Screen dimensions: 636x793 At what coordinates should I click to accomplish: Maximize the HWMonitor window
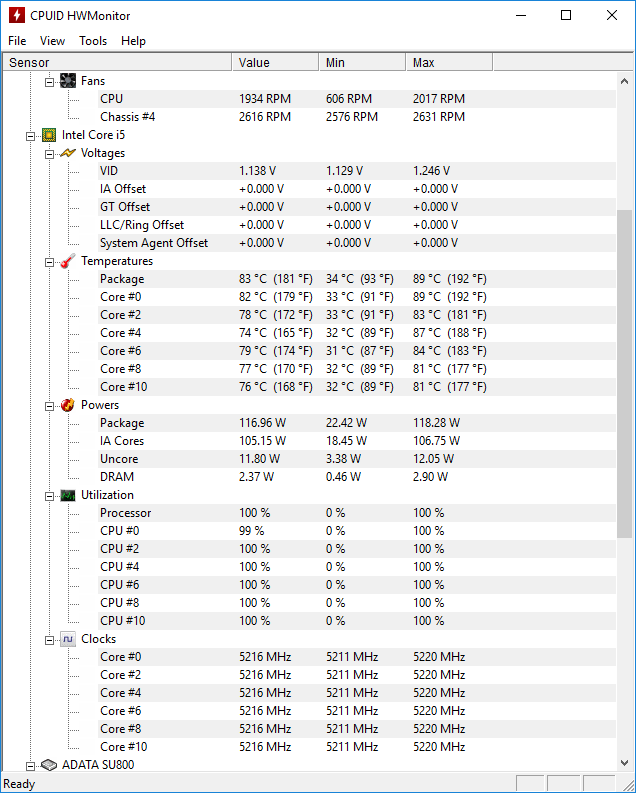click(x=566, y=15)
